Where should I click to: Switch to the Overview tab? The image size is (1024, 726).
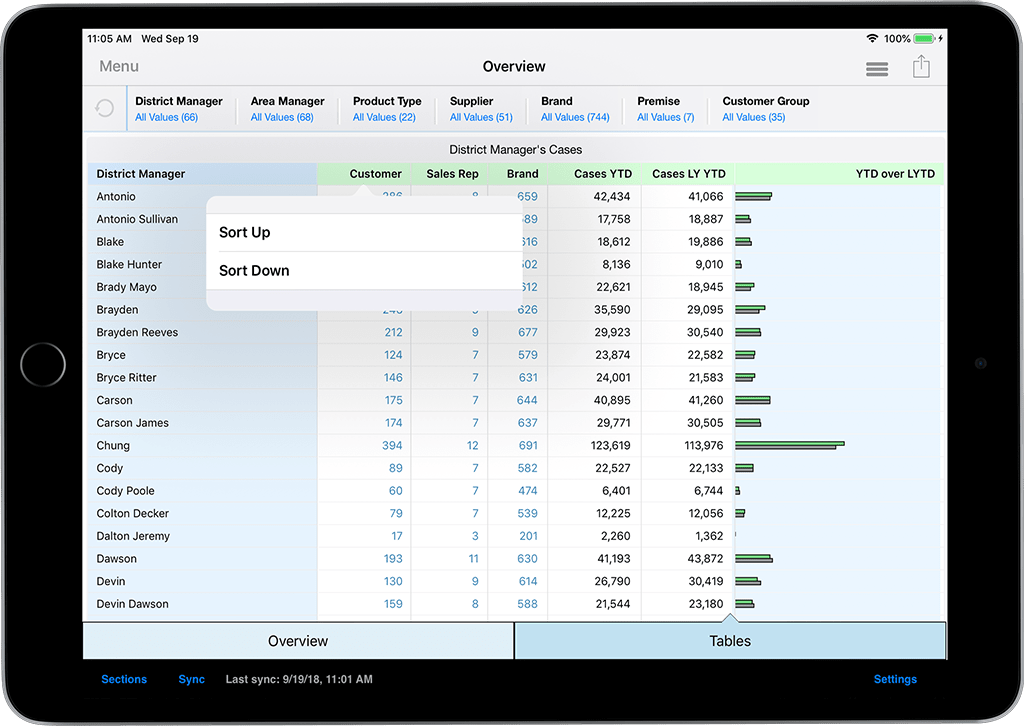click(298, 641)
